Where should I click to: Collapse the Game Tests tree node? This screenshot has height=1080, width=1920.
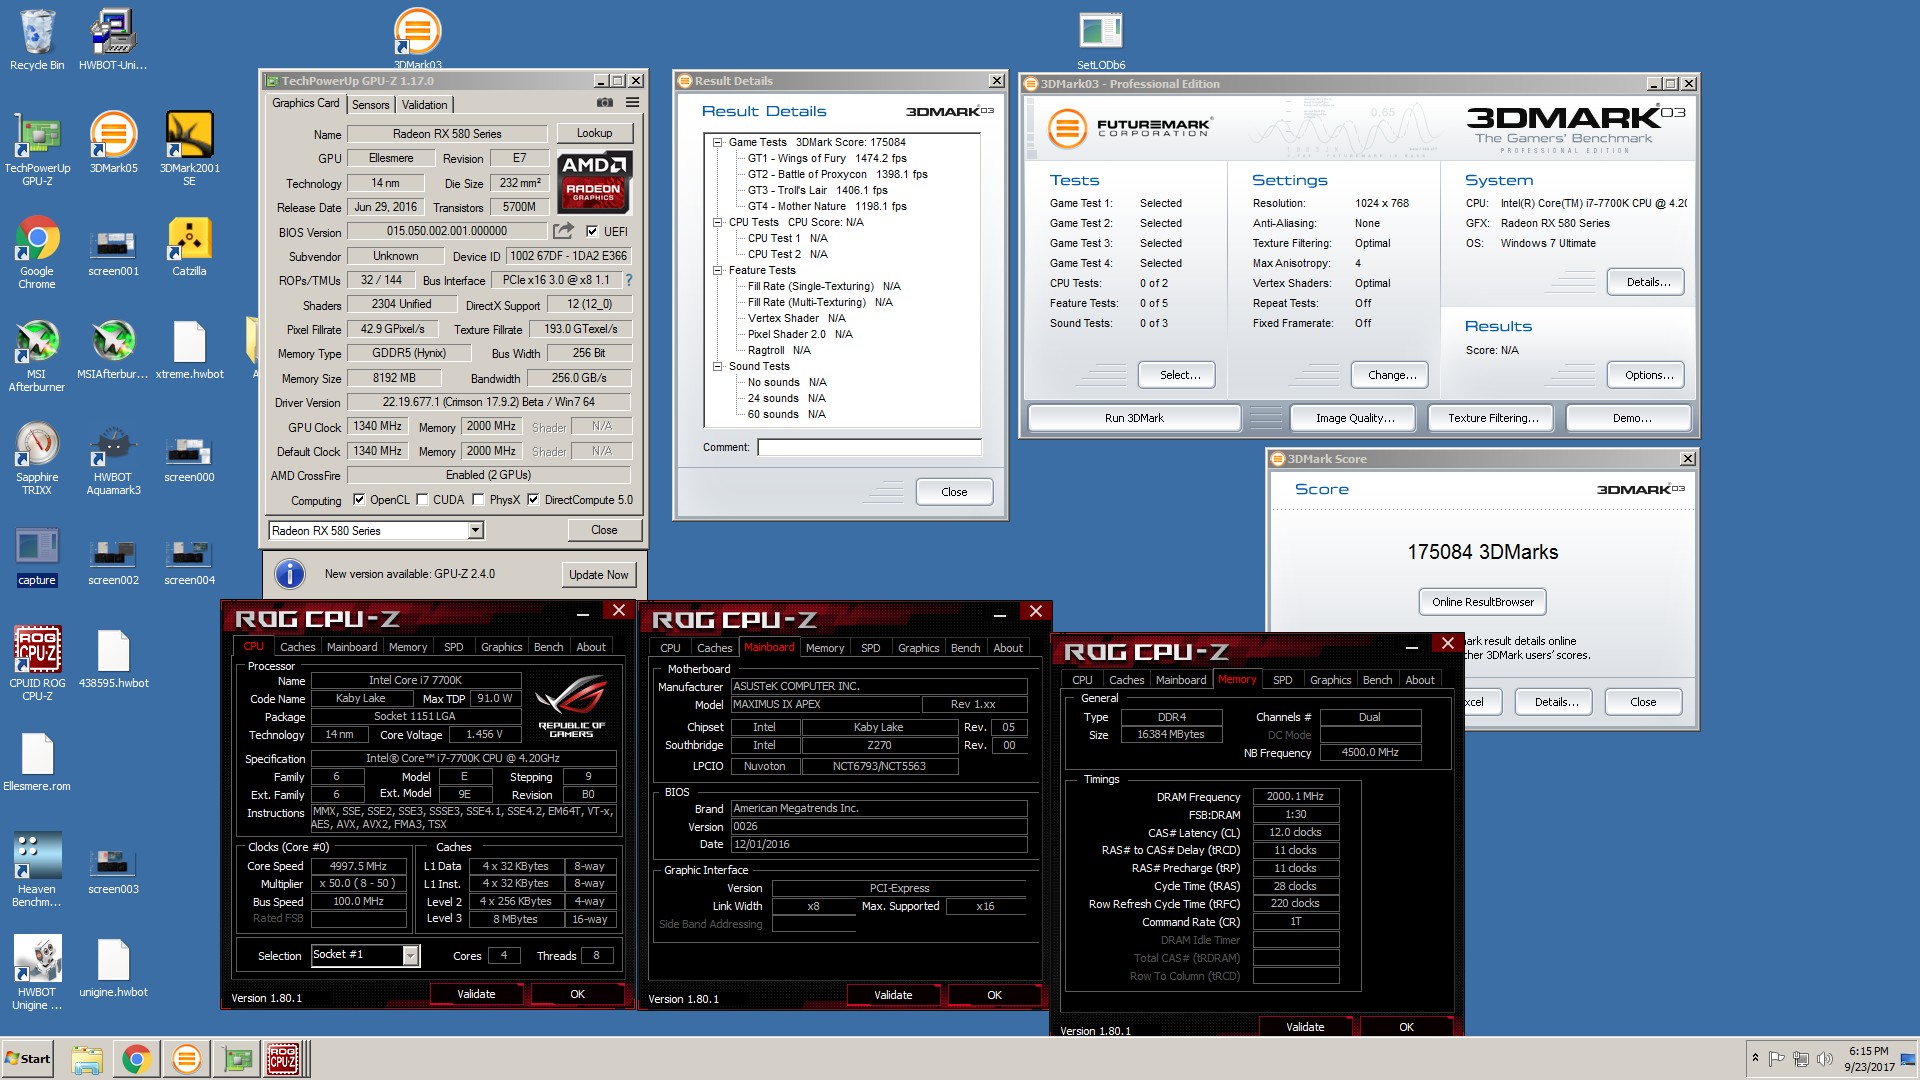point(717,143)
